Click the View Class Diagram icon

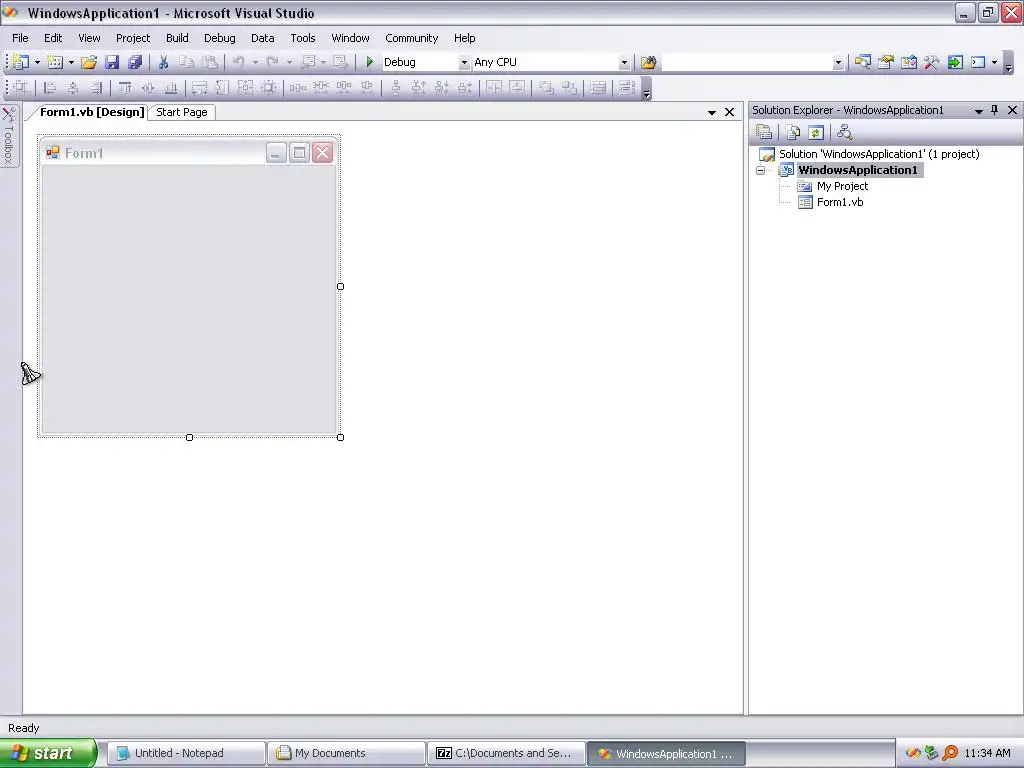click(x=844, y=133)
